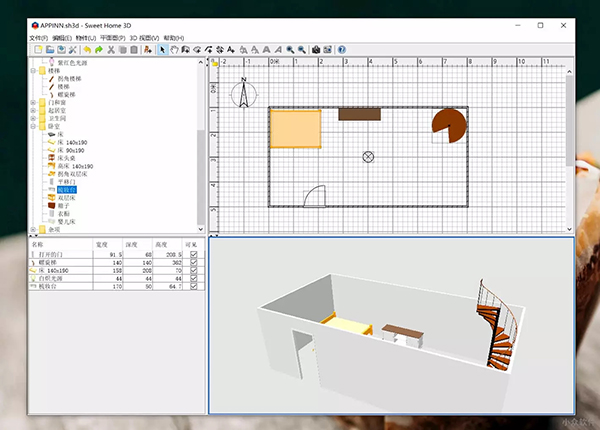Activate the hand pan tool
The image size is (600, 430).
(176, 49)
